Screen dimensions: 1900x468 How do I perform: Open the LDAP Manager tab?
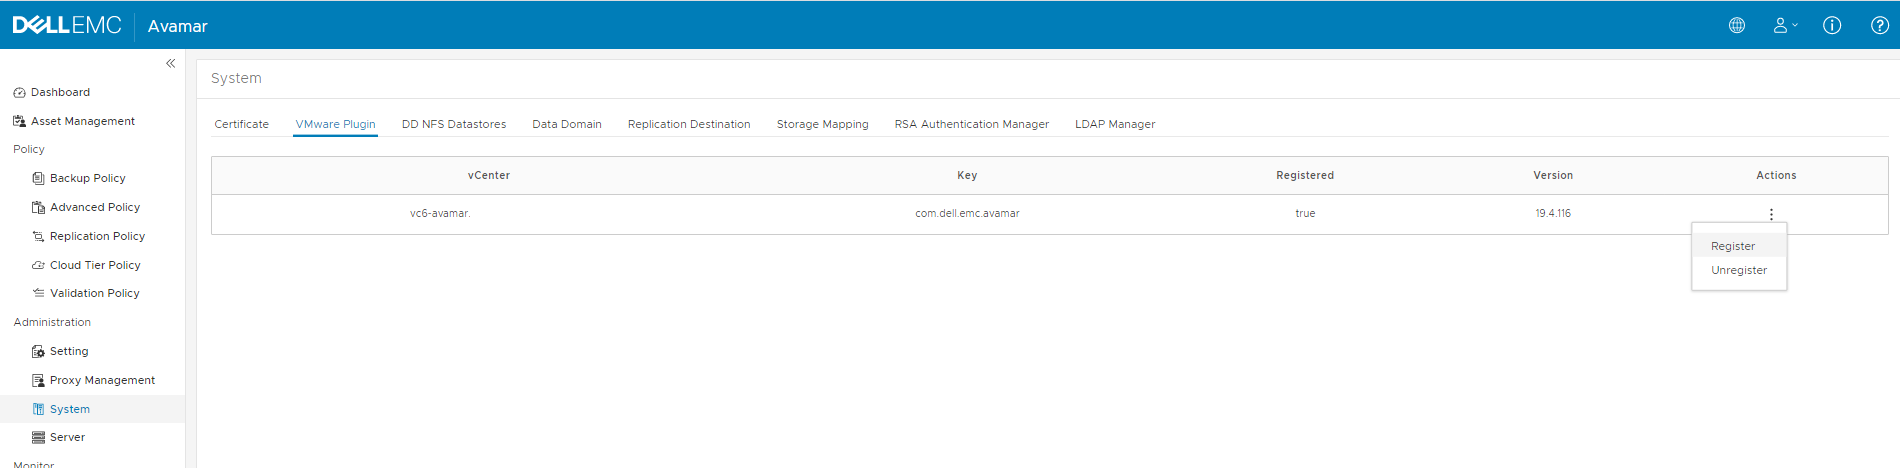[1115, 124]
